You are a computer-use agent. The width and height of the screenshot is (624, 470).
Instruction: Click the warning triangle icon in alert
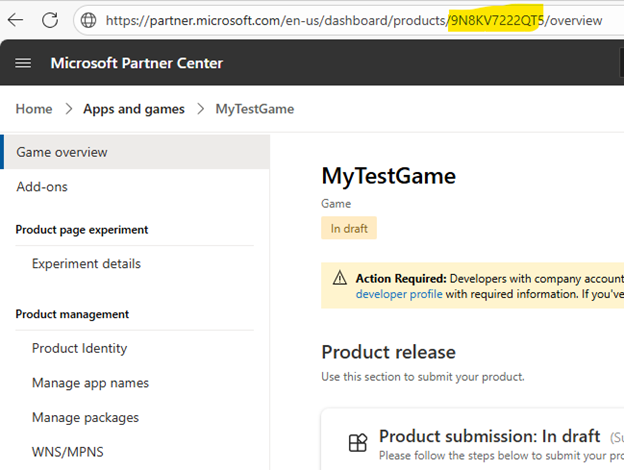(339, 278)
